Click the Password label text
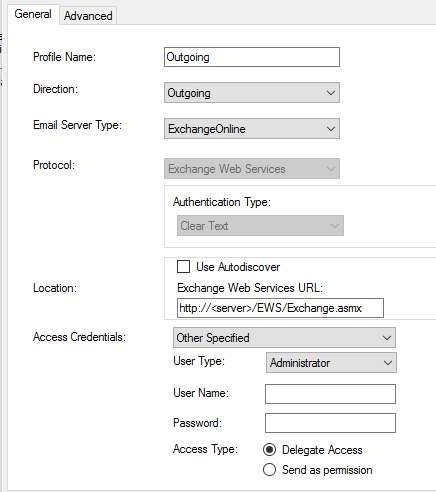This screenshot has height=492, width=436. pos(197,423)
